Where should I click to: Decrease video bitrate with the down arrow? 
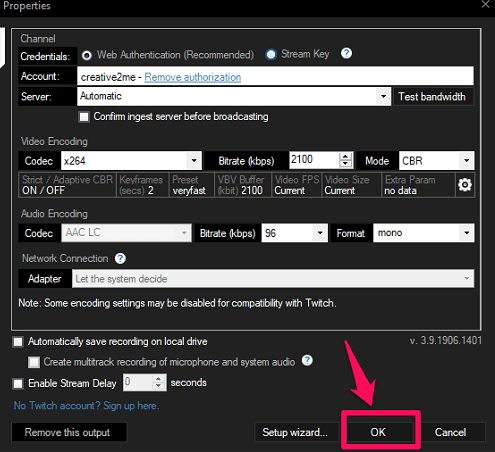pyautogui.click(x=346, y=164)
